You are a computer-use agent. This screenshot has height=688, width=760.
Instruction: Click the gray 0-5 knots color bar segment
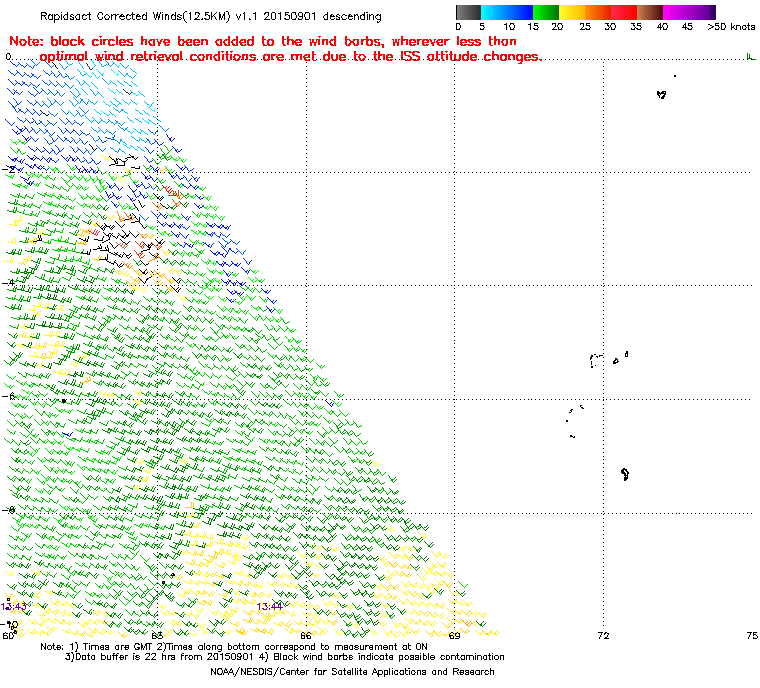coord(468,12)
